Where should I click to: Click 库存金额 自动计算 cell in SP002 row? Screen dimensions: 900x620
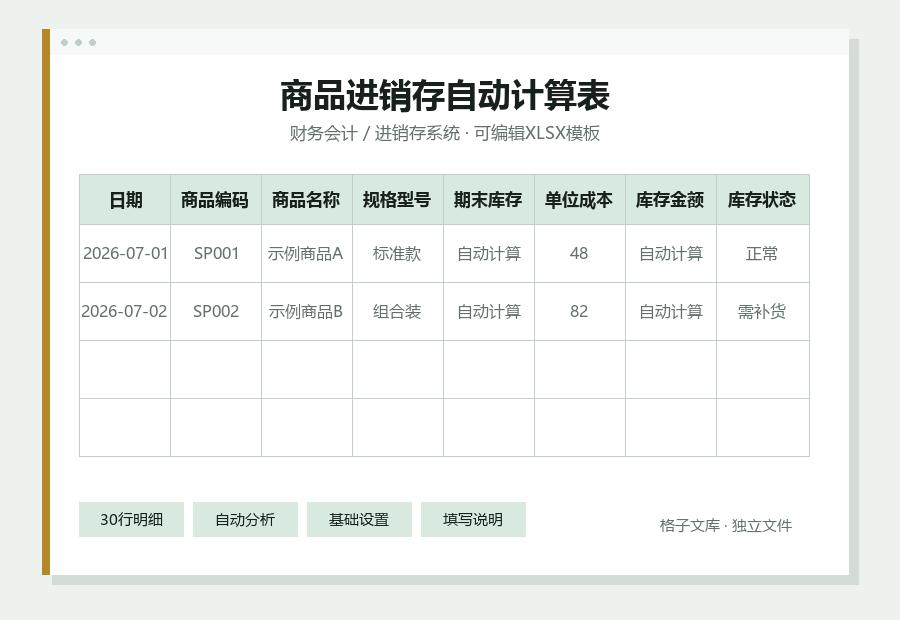(671, 312)
